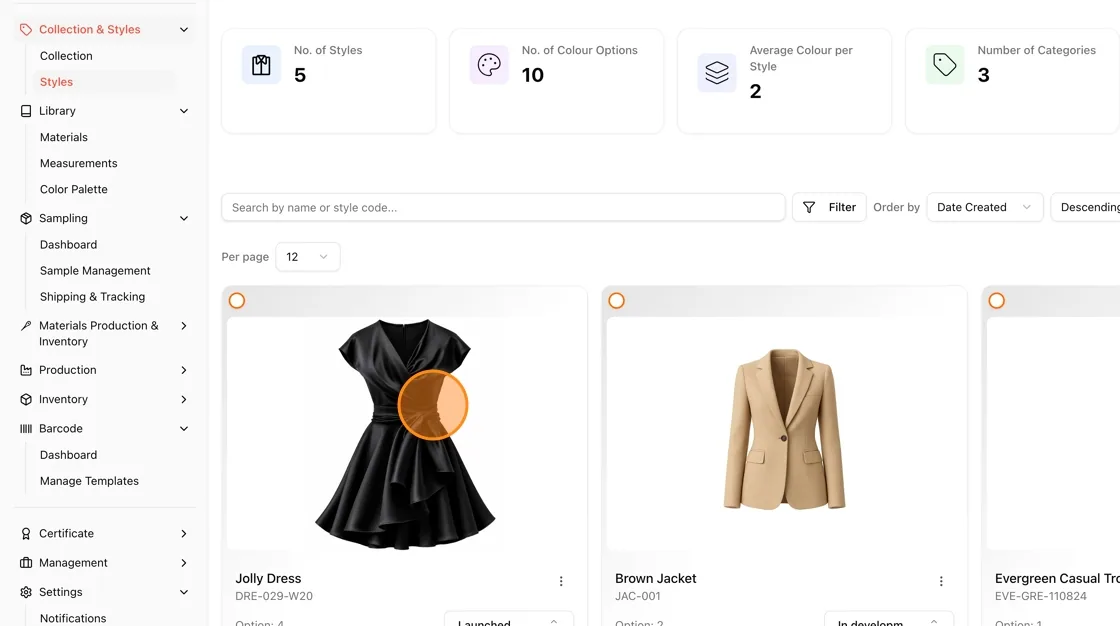Screen dimensions: 1120x626
Task: Focus the search by name or style code field
Action: click(x=503, y=207)
